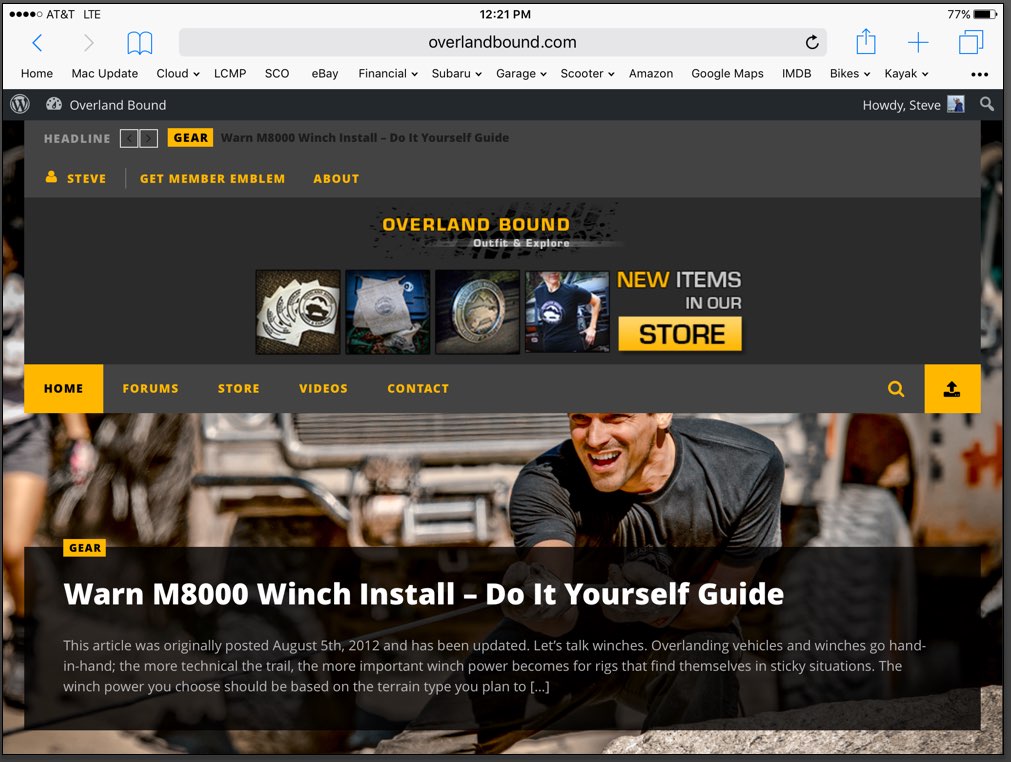Open the FORUMS navigation item
This screenshot has width=1011, height=762.
(x=150, y=389)
